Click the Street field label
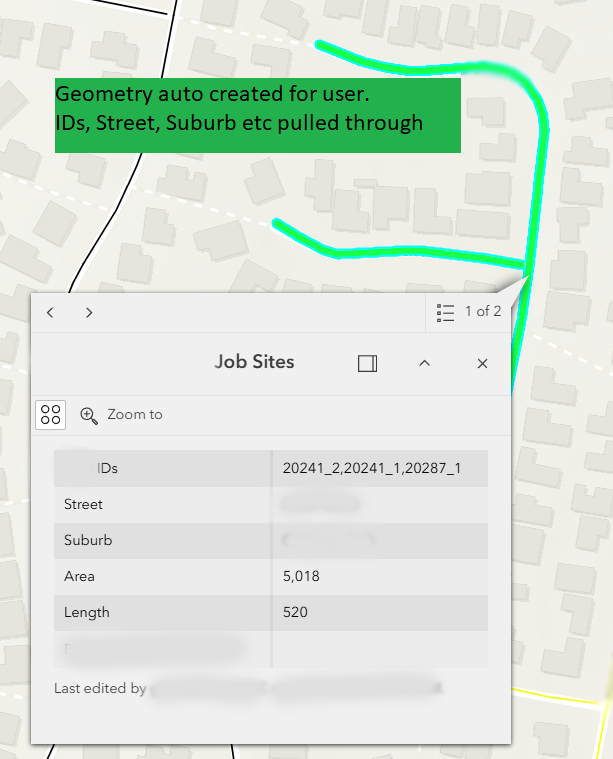Viewport: 613px width, 759px height. 83,504
